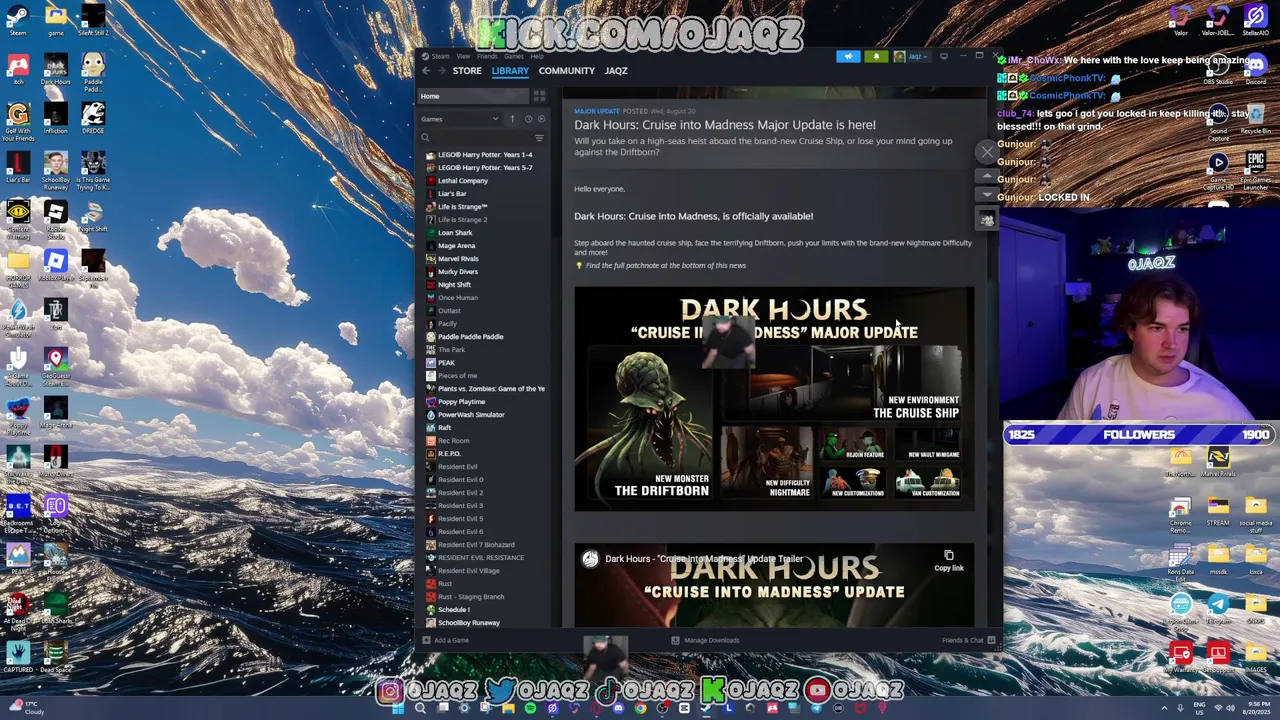Screen dimensions: 1280x720
Task: Jump to previous news post arrow
Action: click(x=987, y=176)
